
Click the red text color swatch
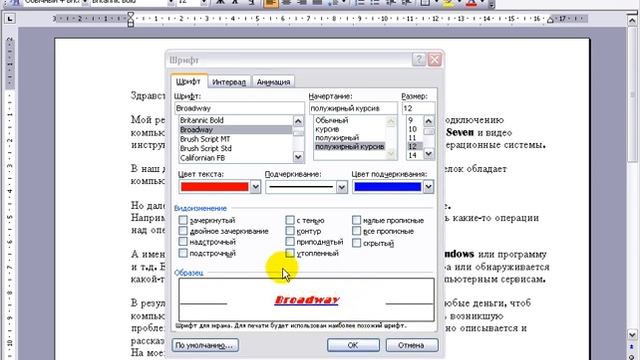[214, 187]
